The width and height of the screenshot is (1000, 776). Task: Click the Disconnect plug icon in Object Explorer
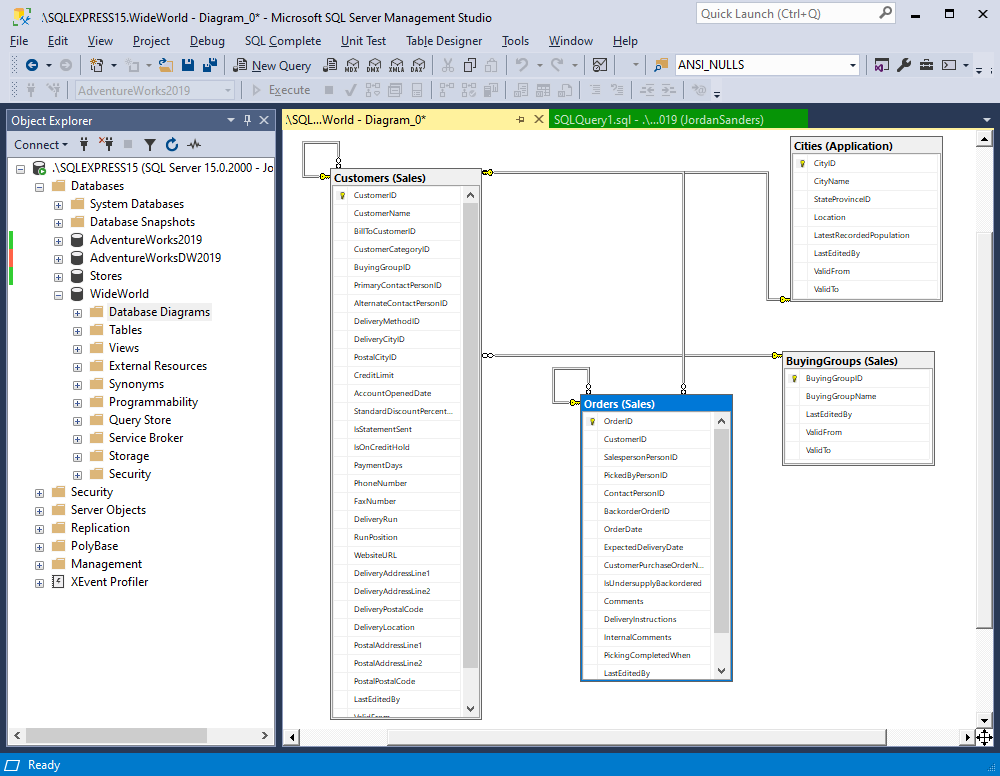(x=106, y=145)
